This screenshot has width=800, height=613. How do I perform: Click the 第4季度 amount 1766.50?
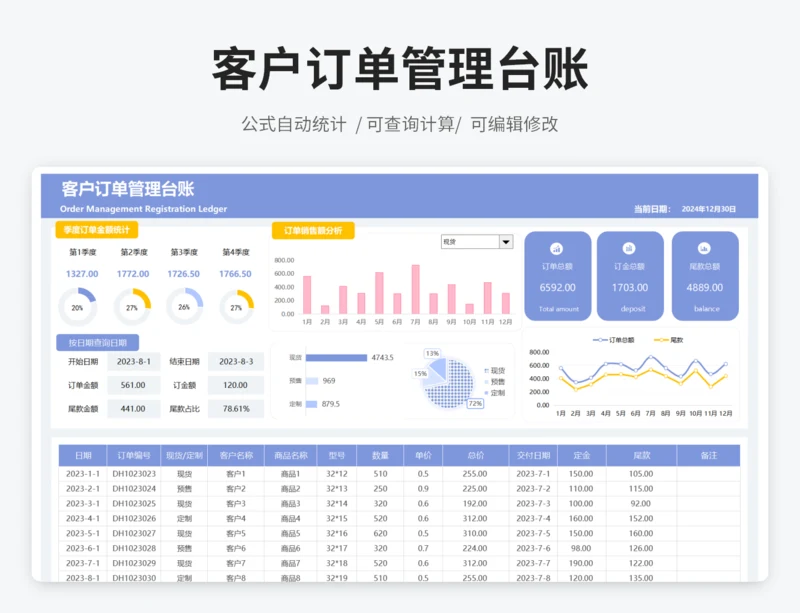point(235,274)
